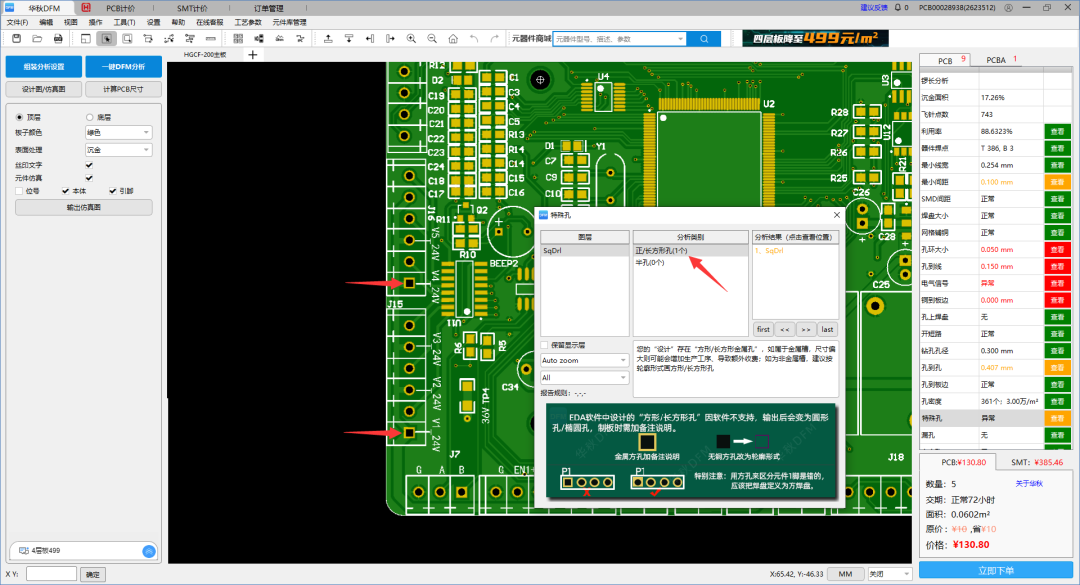
Task: Click the align-to-left arrow toolbar icon
Action: (369, 39)
